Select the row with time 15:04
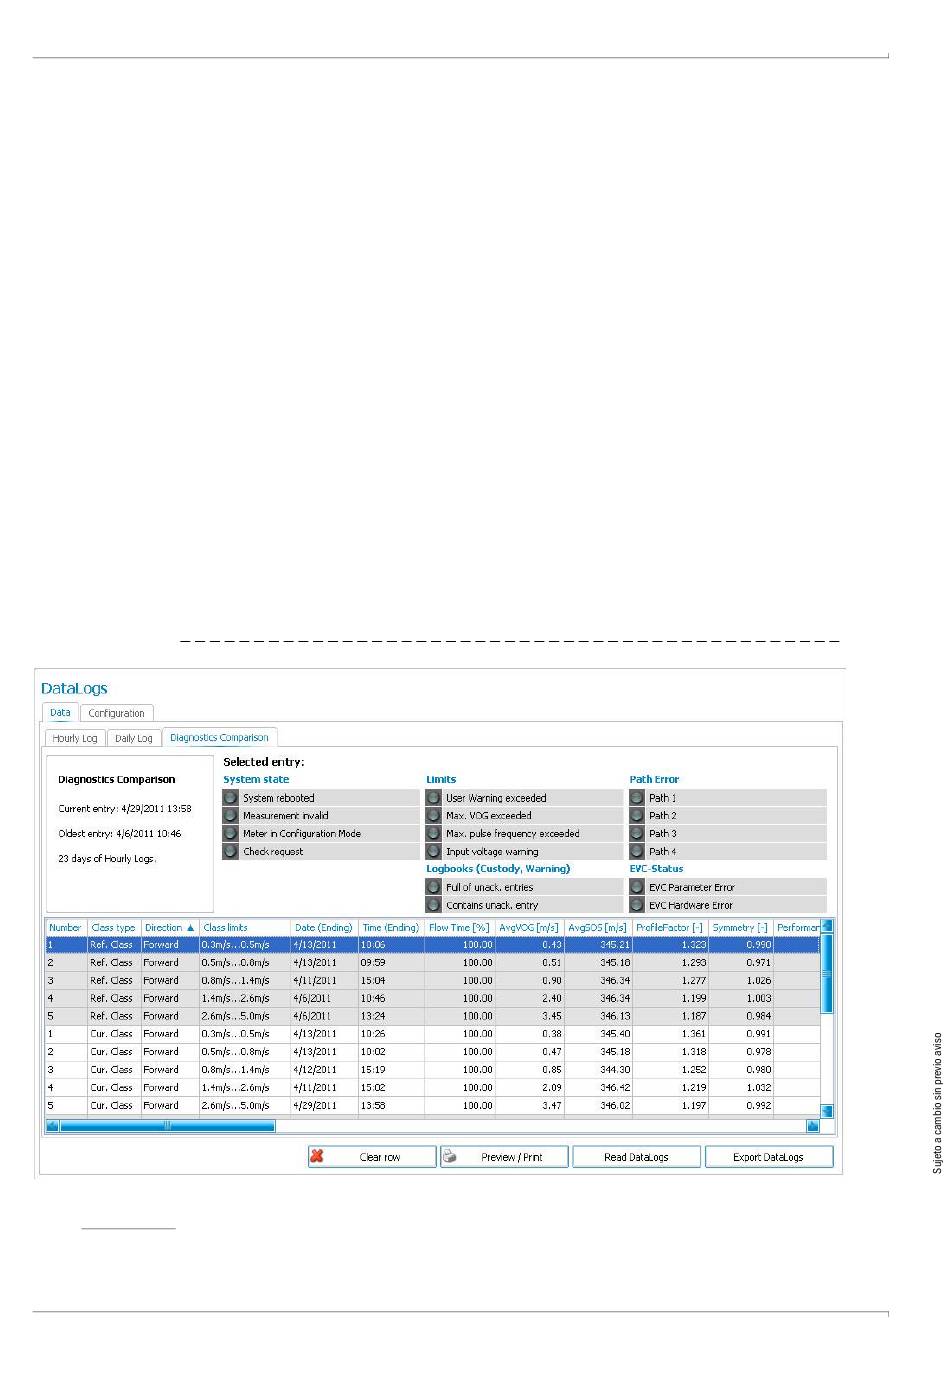 pos(433,981)
